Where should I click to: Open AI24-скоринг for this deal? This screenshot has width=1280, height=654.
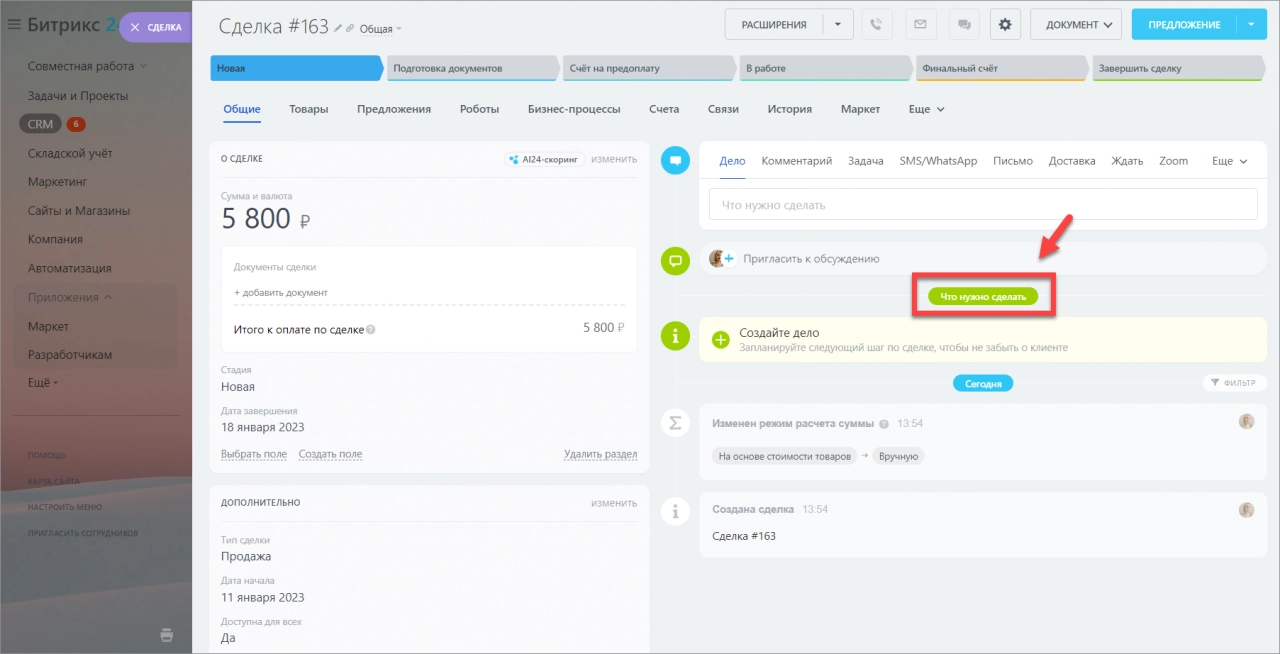[543, 159]
